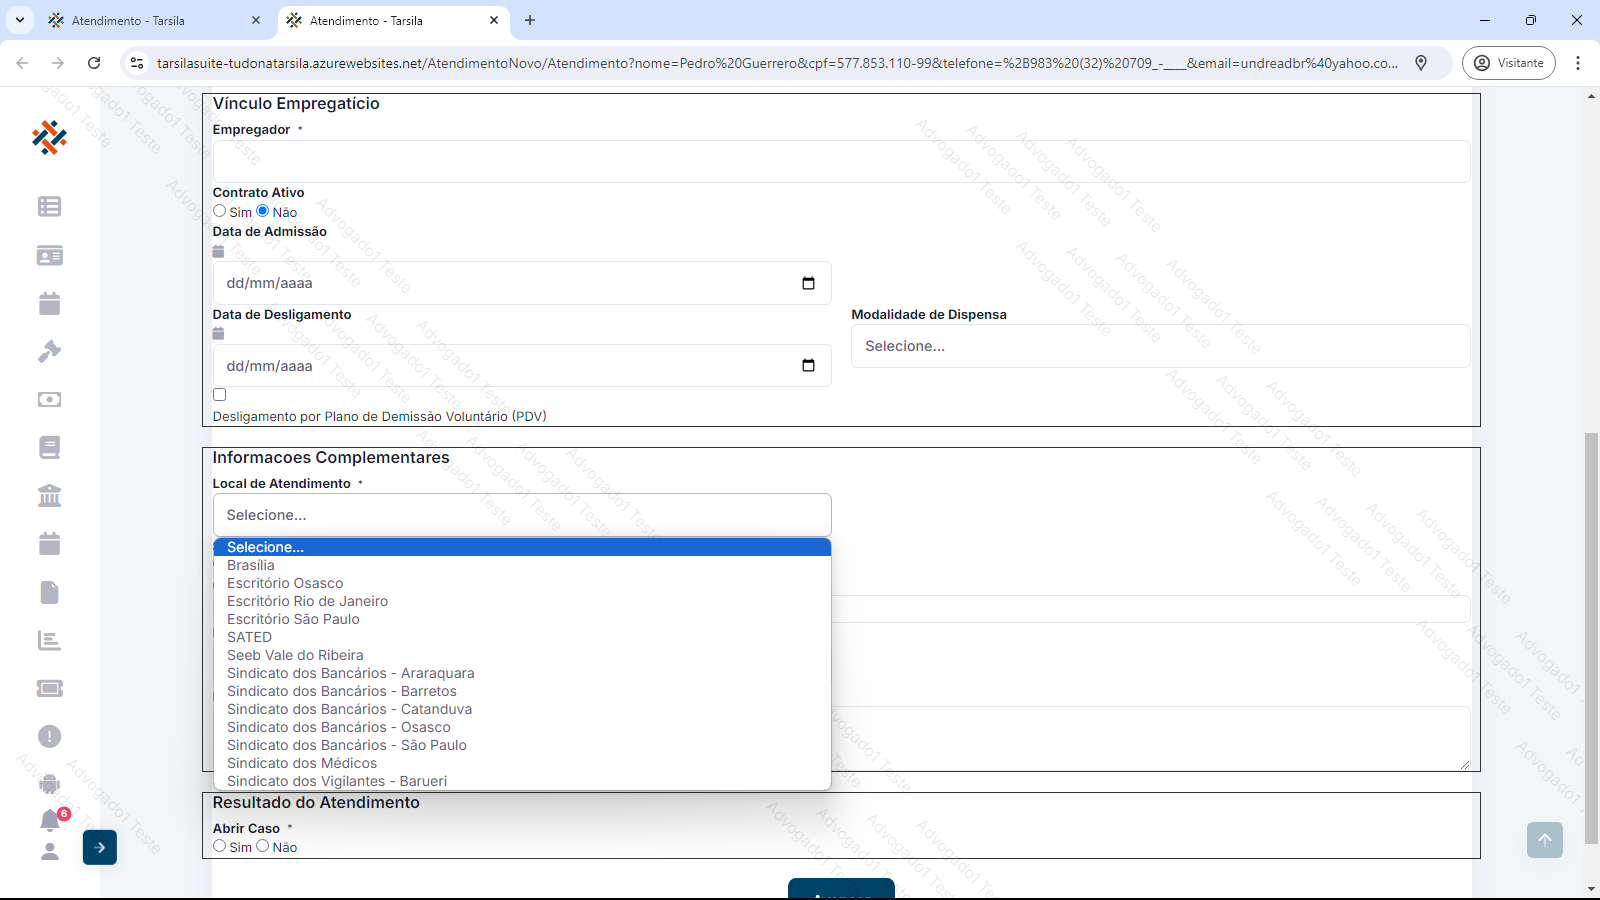Viewport: 1600px width, 900px height.
Task: Open the notifications bell icon
Action: tap(50, 820)
